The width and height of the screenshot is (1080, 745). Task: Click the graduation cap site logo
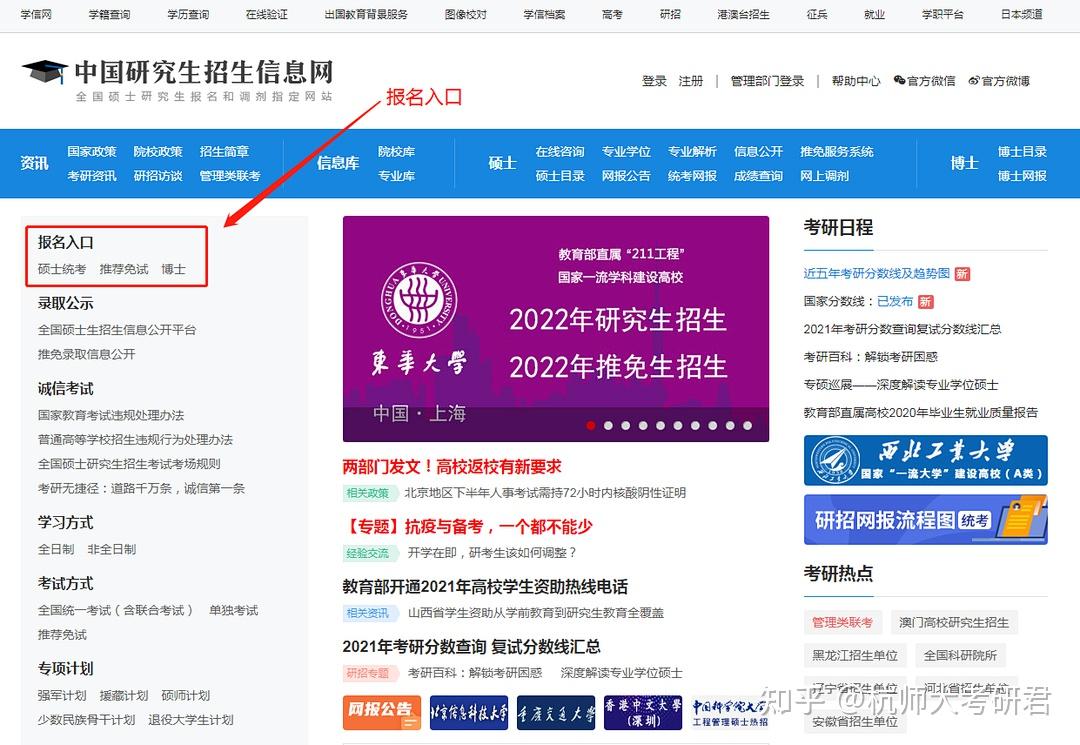[45, 72]
